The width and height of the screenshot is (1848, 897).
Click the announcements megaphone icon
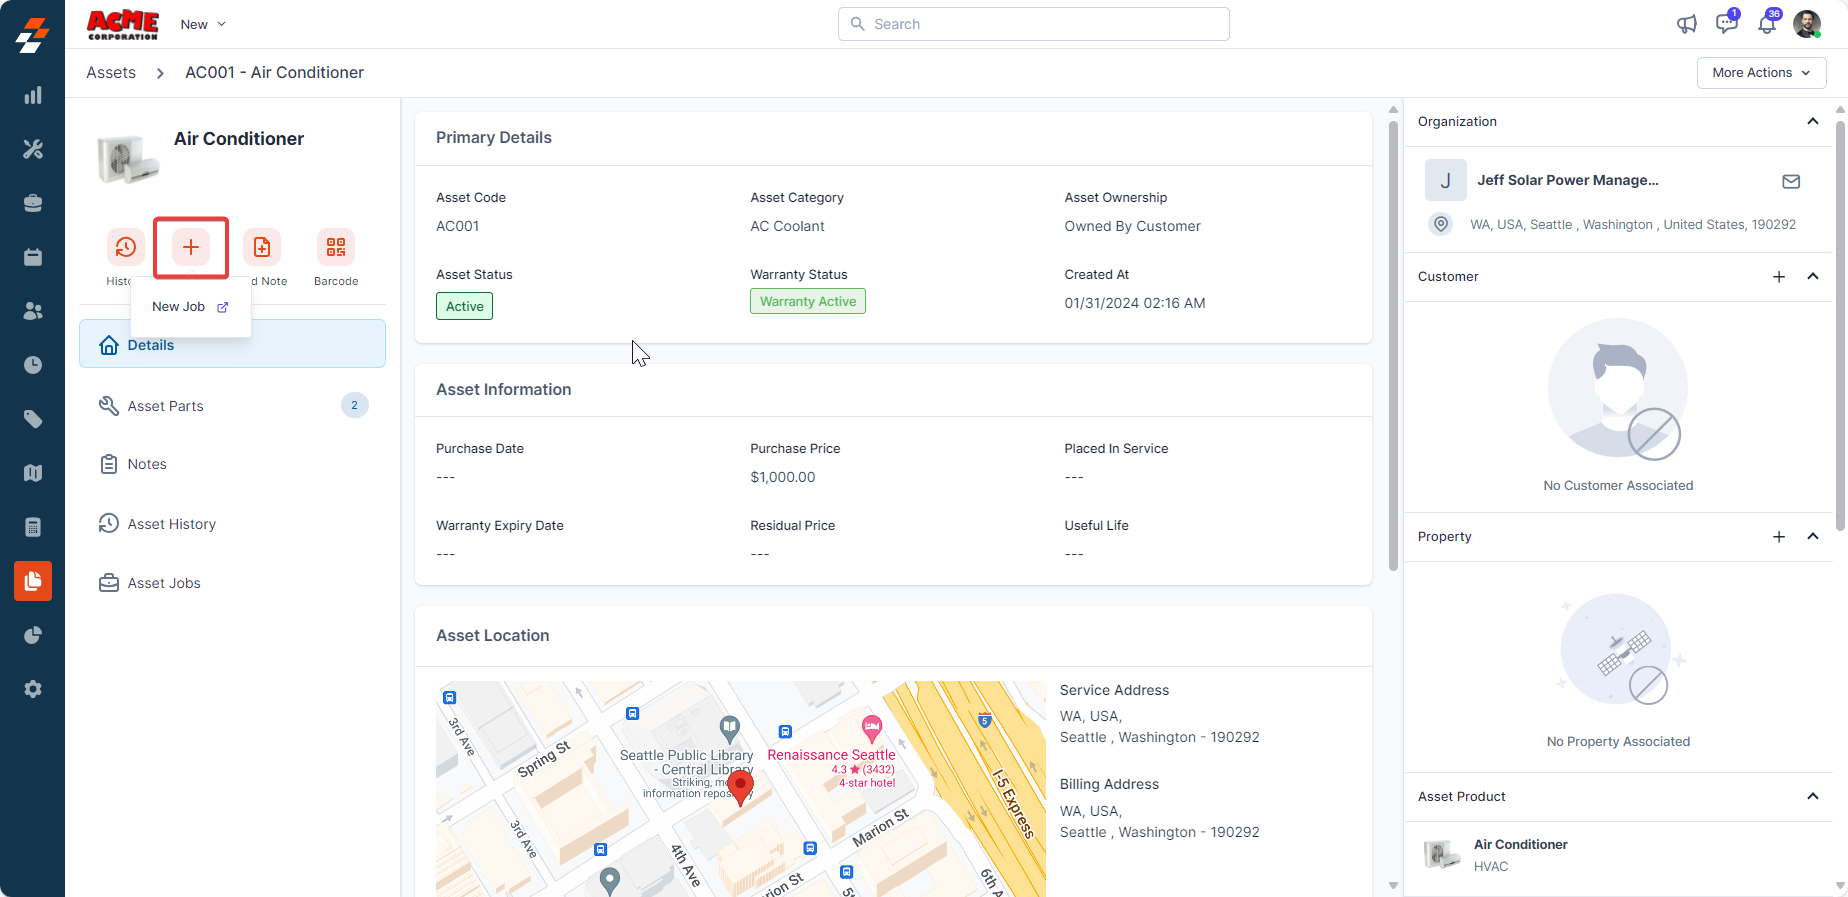coord(1687,24)
